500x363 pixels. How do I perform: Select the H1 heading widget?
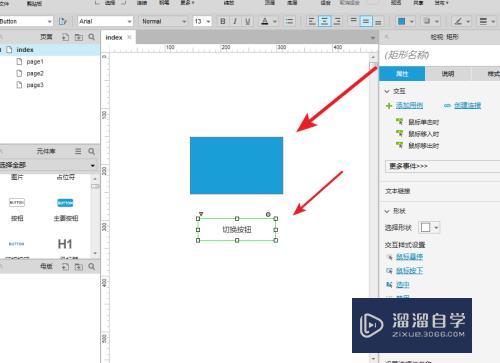tap(65, 244)
